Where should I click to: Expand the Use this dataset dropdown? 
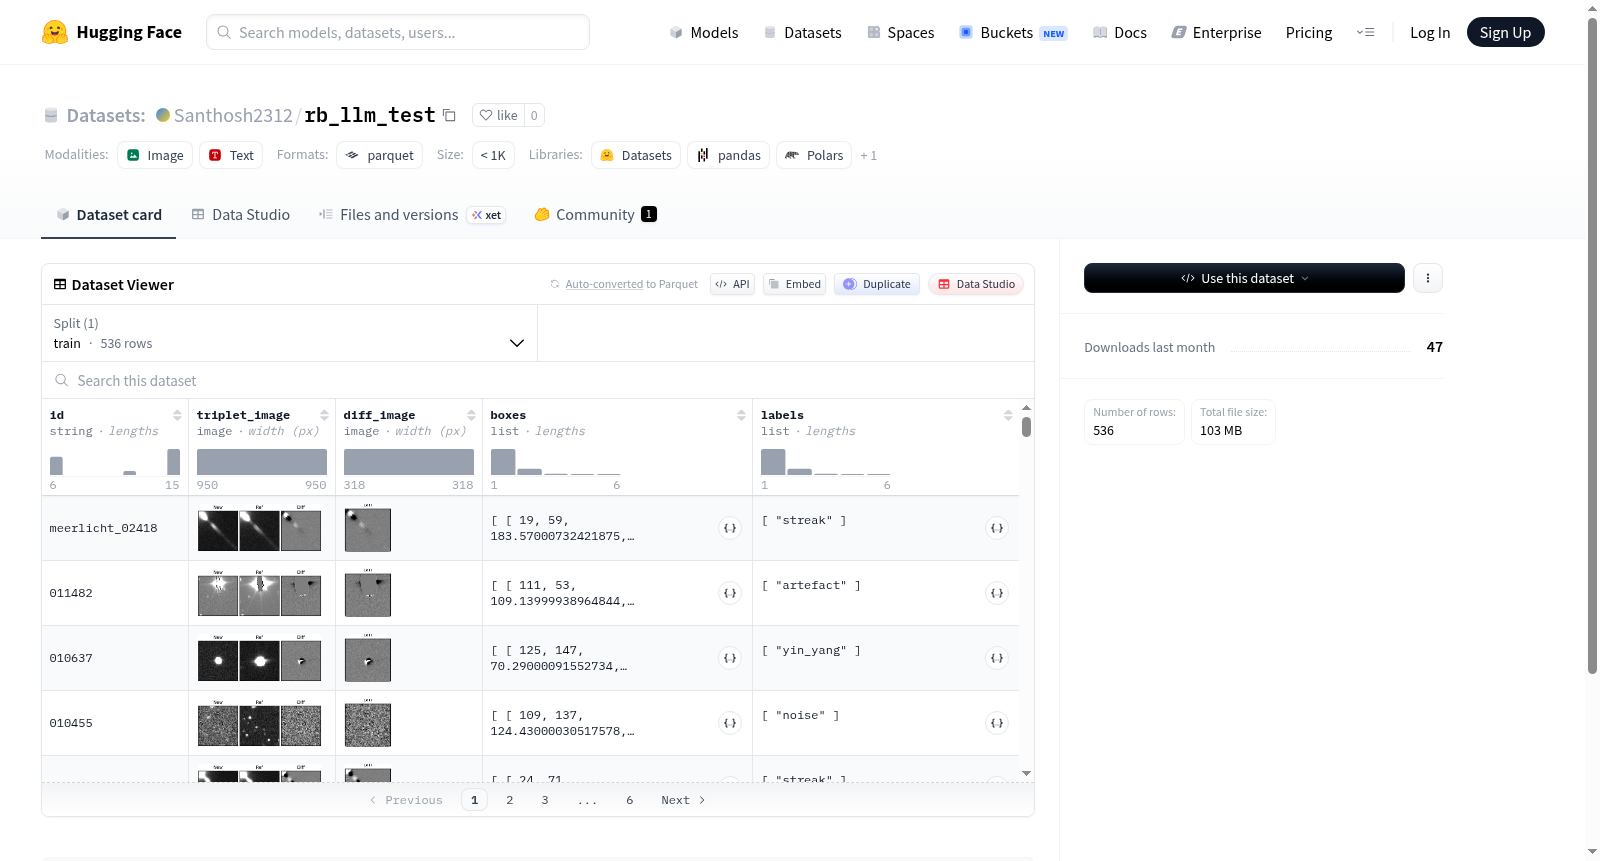[1244, 278]
